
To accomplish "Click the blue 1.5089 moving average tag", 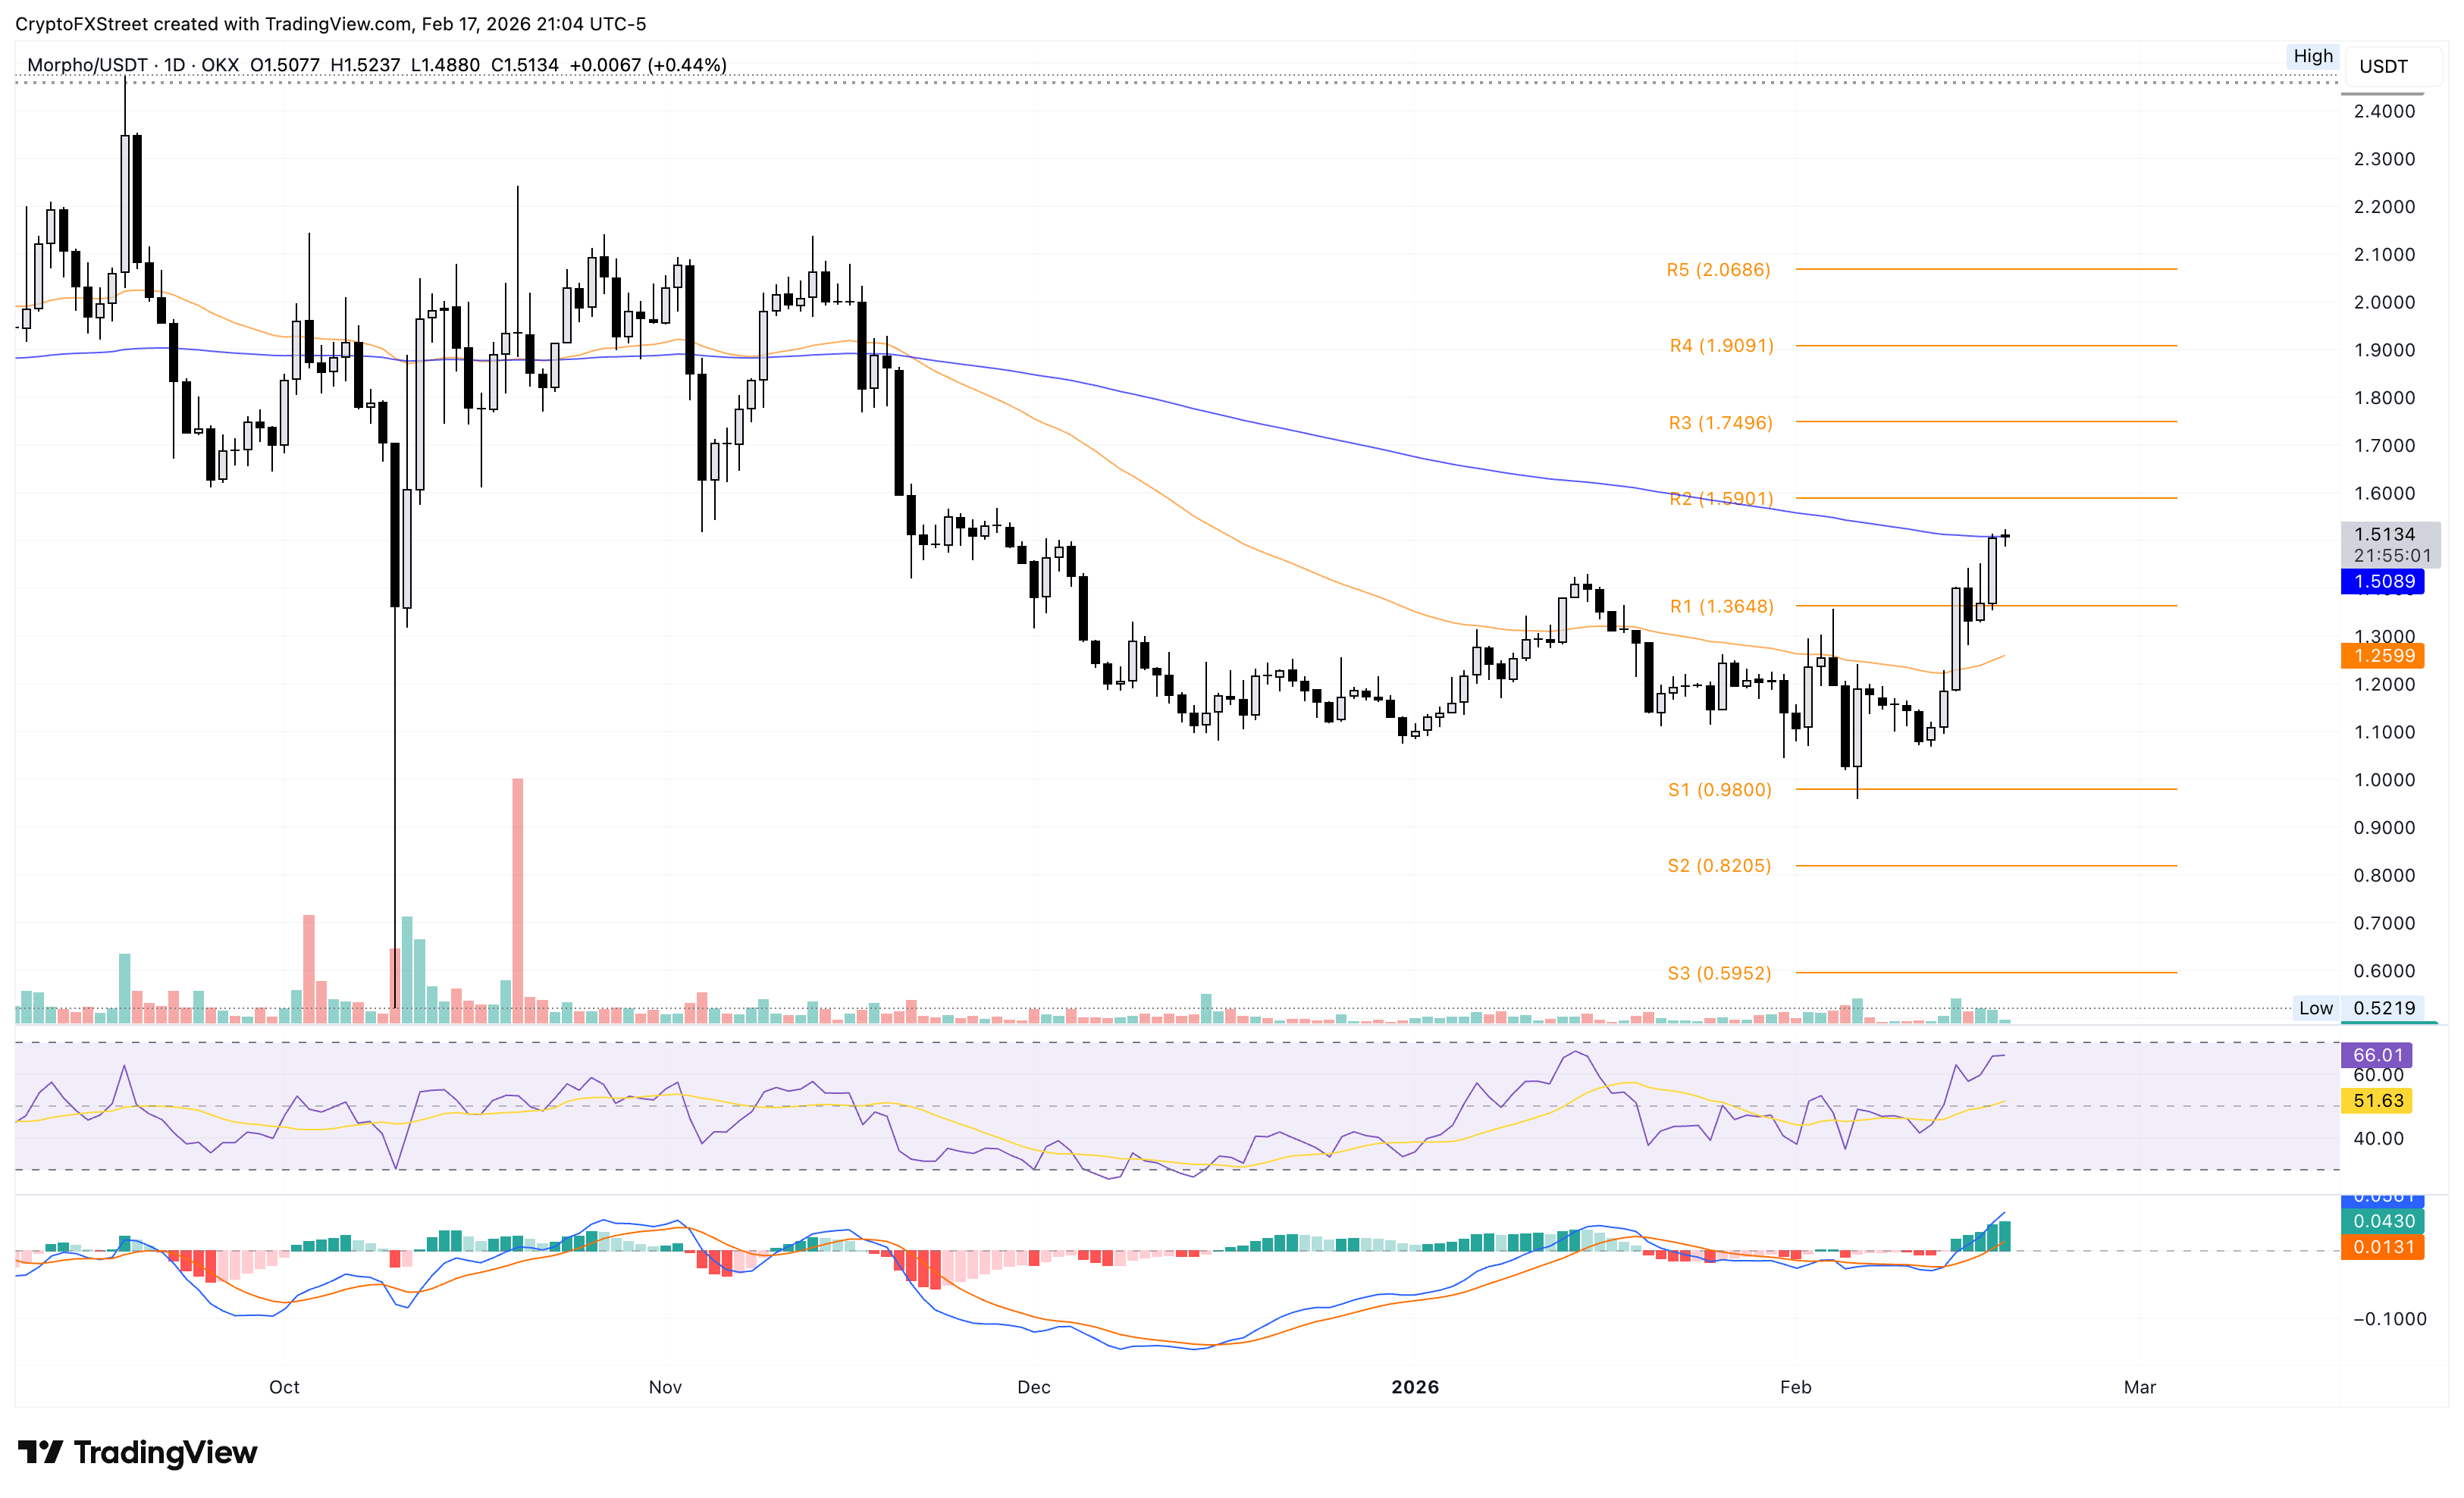I will click(2384, 582).
